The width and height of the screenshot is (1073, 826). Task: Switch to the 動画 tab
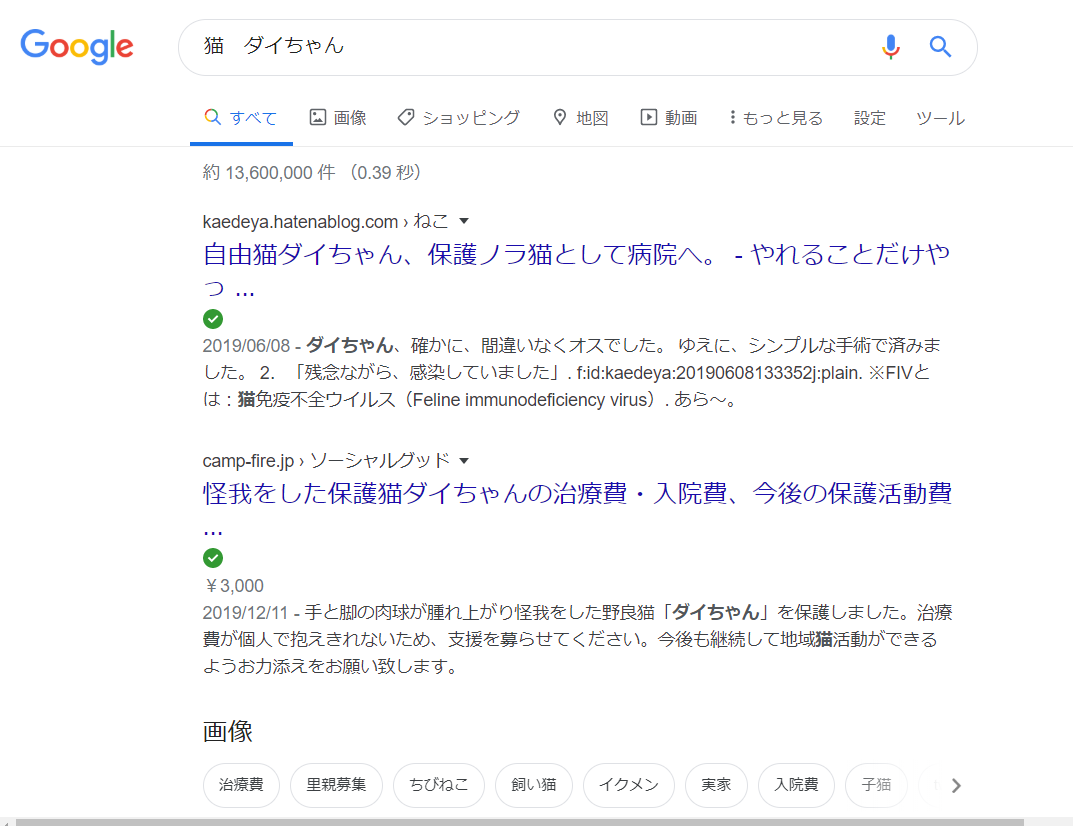[x=669, y=118]
